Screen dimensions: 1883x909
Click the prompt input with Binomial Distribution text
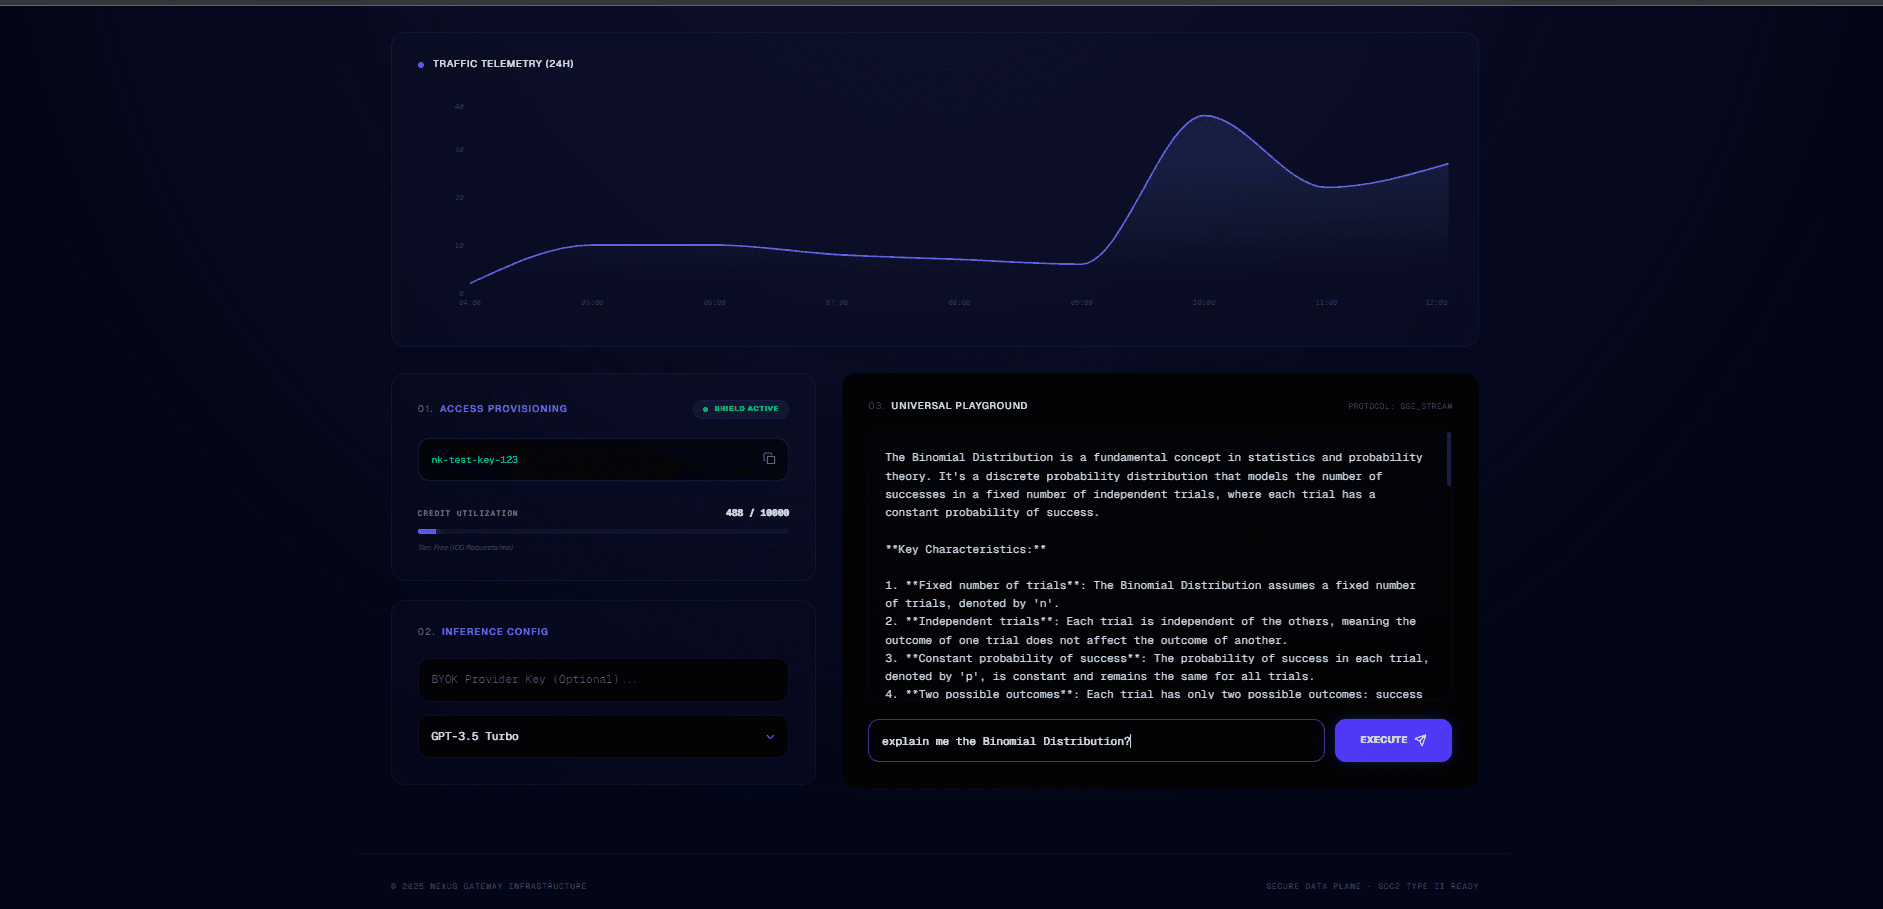pos(1096,741)
